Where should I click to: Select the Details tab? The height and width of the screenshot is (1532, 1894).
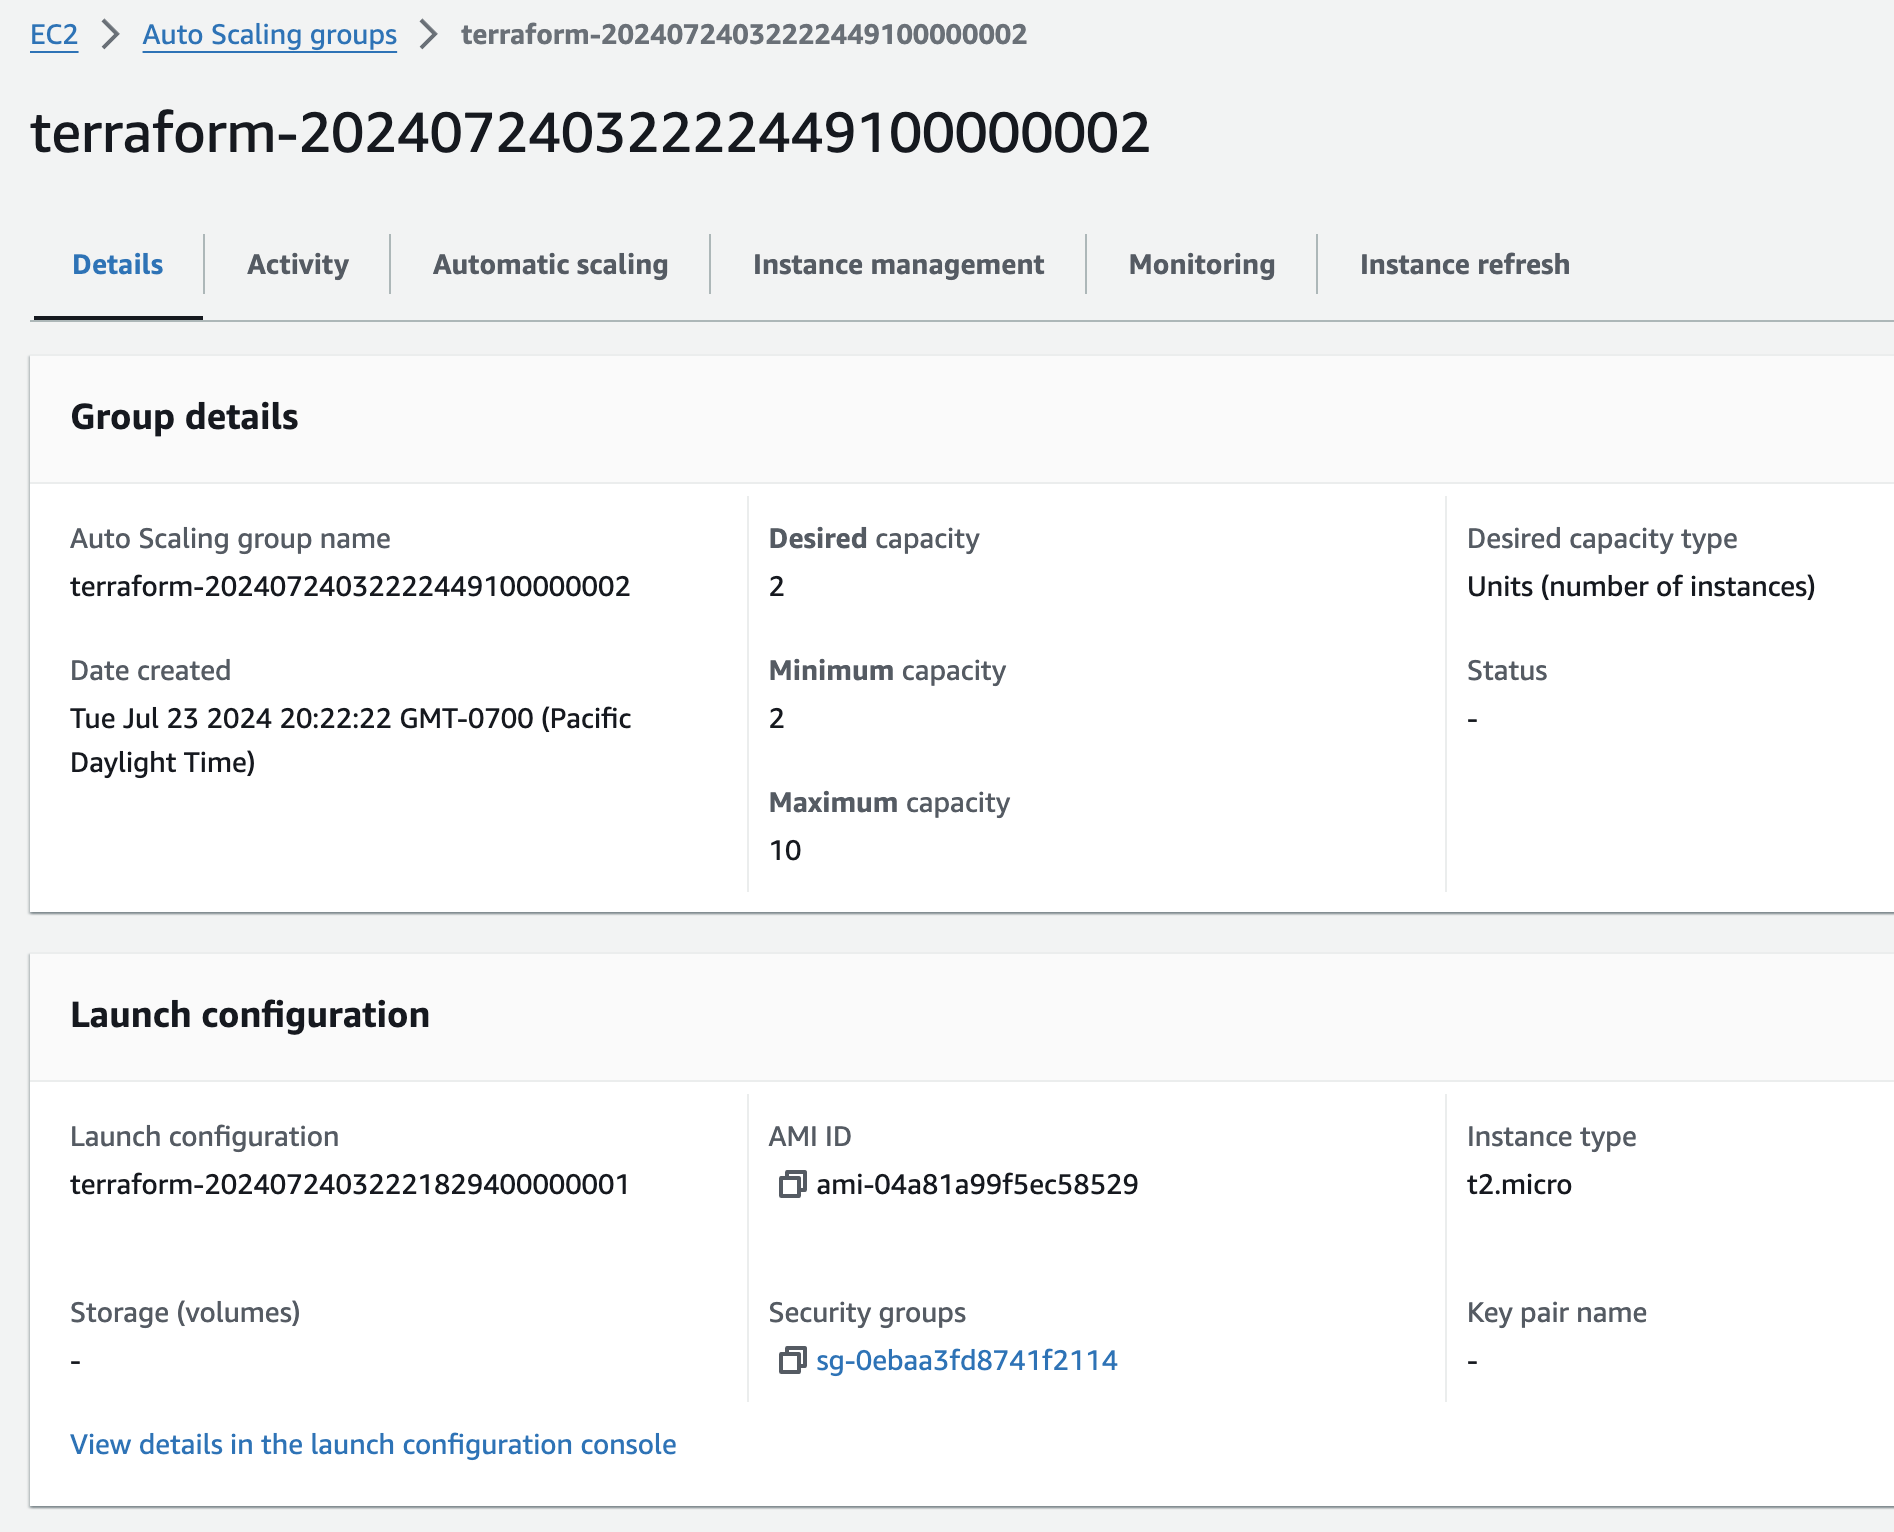[x=117, y=265]
